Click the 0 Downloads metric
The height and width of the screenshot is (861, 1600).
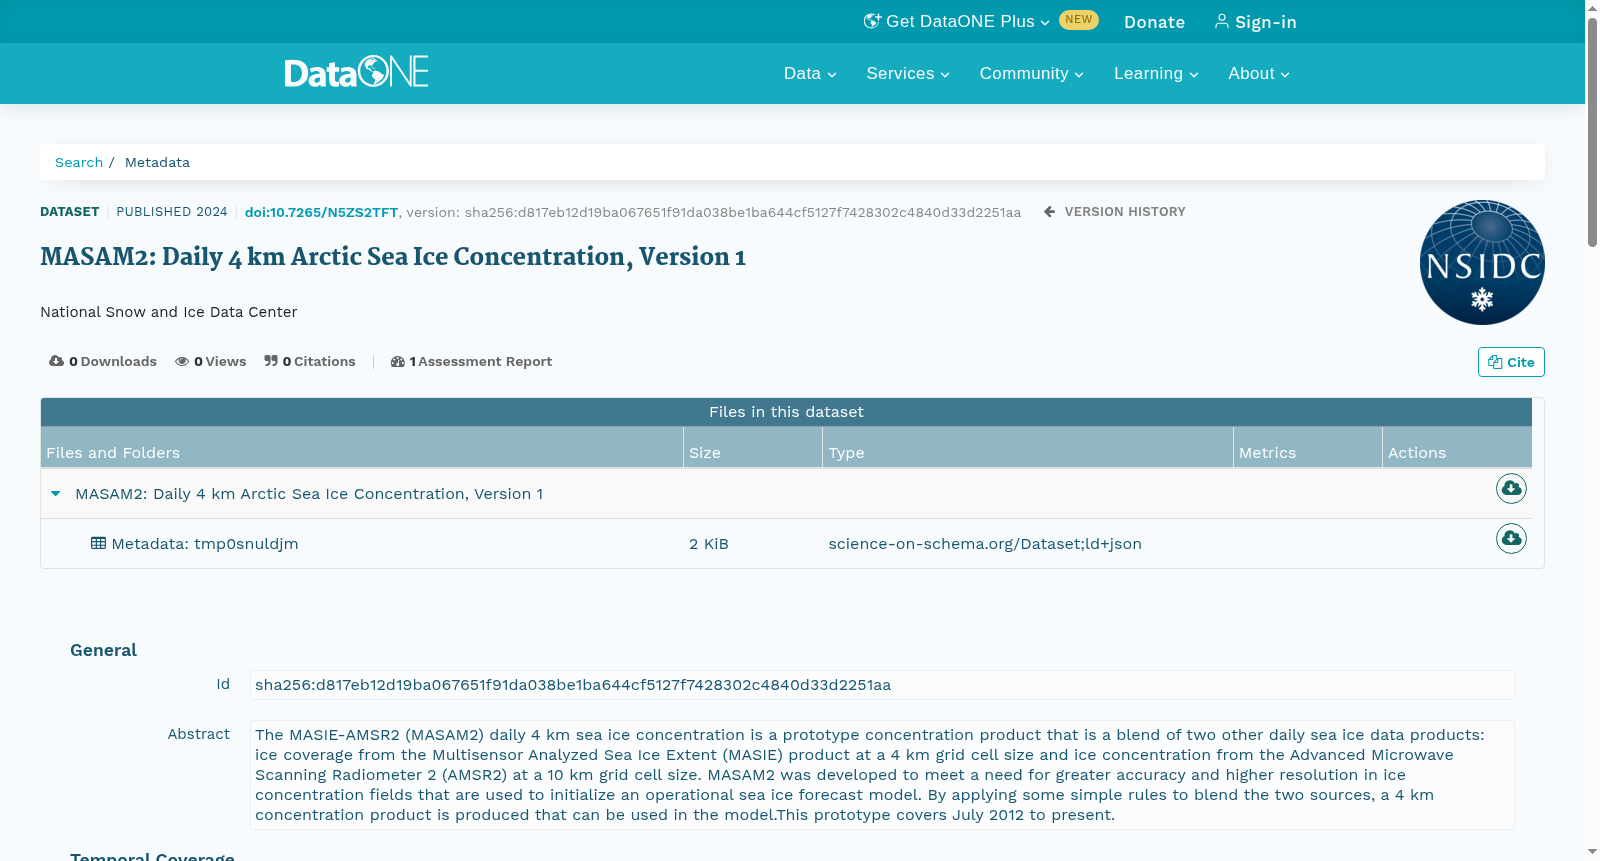(x=103, y=362)
